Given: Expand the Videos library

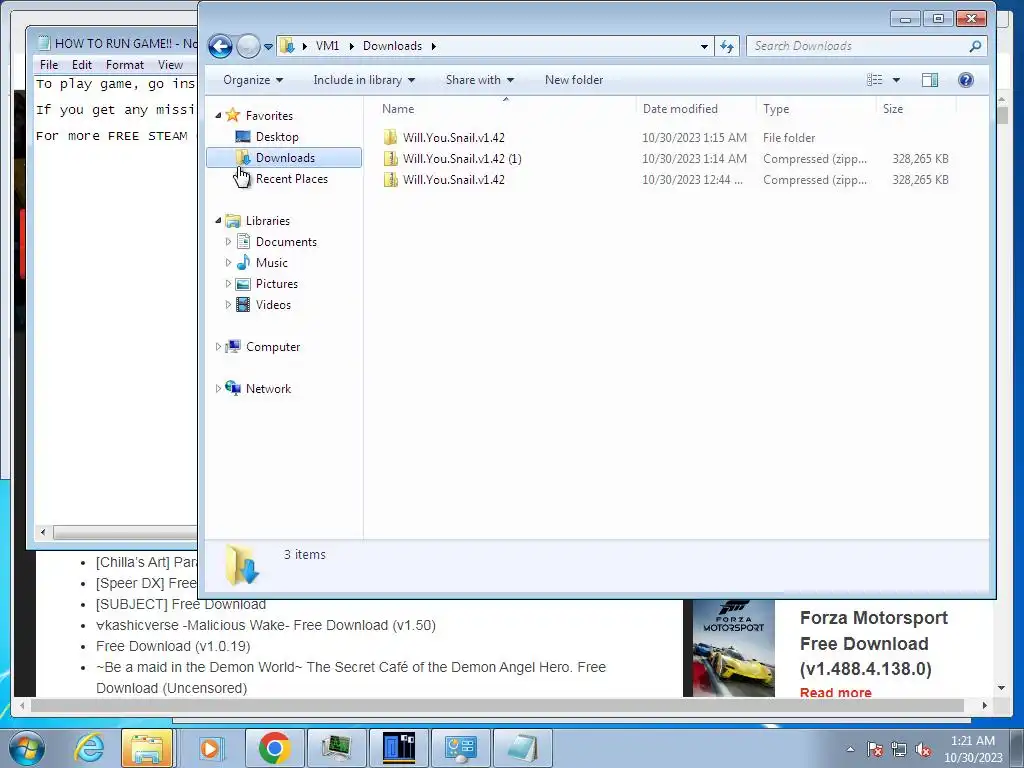Looking at the screenshot, I should tap(228, 304).
